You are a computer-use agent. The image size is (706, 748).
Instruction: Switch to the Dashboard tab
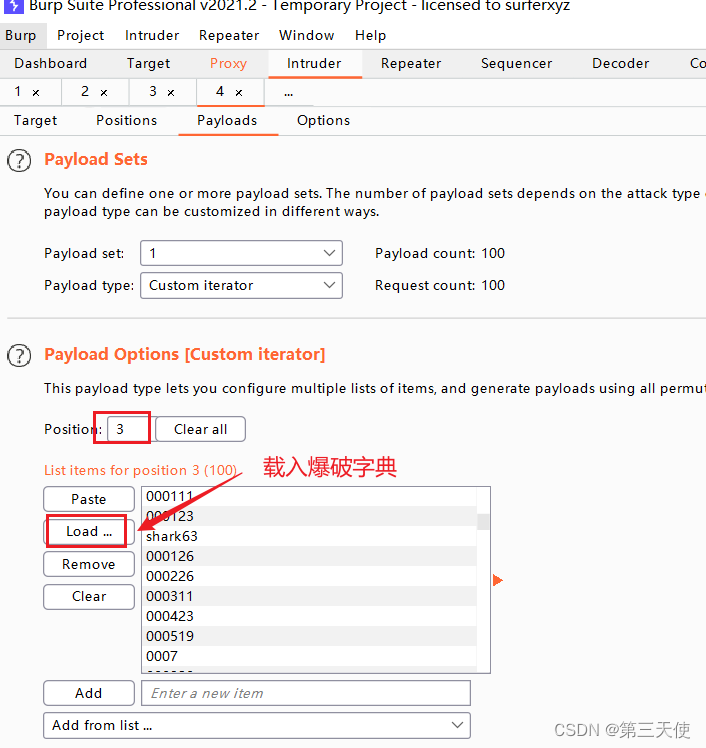51,63
